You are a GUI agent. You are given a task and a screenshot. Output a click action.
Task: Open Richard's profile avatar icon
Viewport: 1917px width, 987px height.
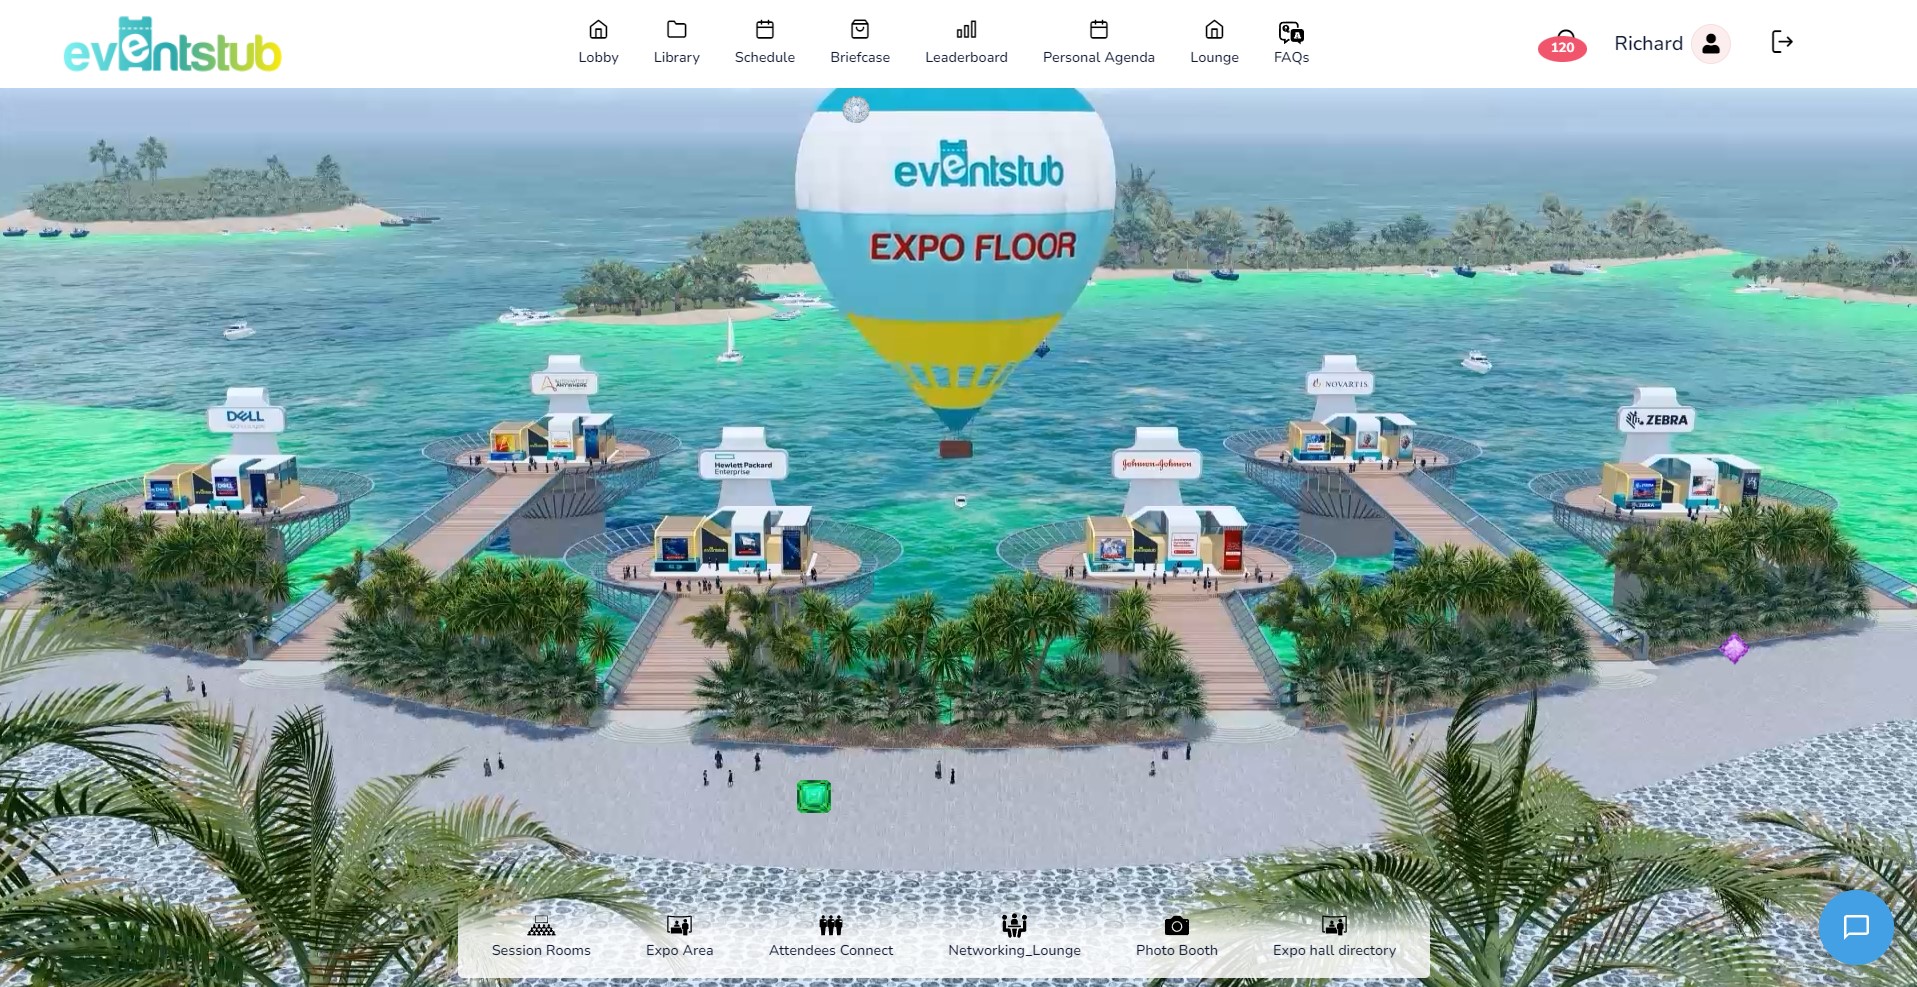(1711, 44)
